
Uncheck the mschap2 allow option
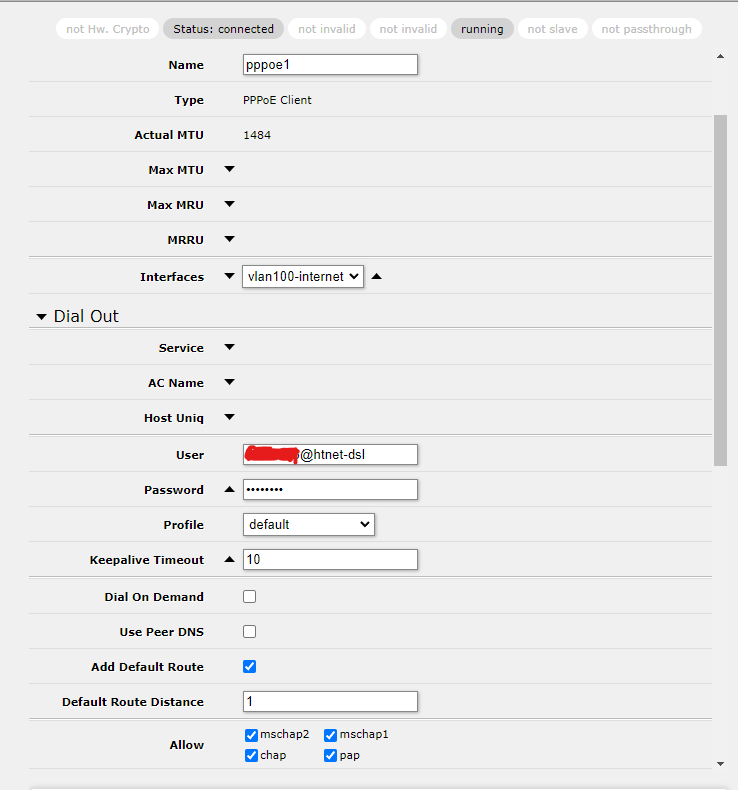tap(251, 735)
